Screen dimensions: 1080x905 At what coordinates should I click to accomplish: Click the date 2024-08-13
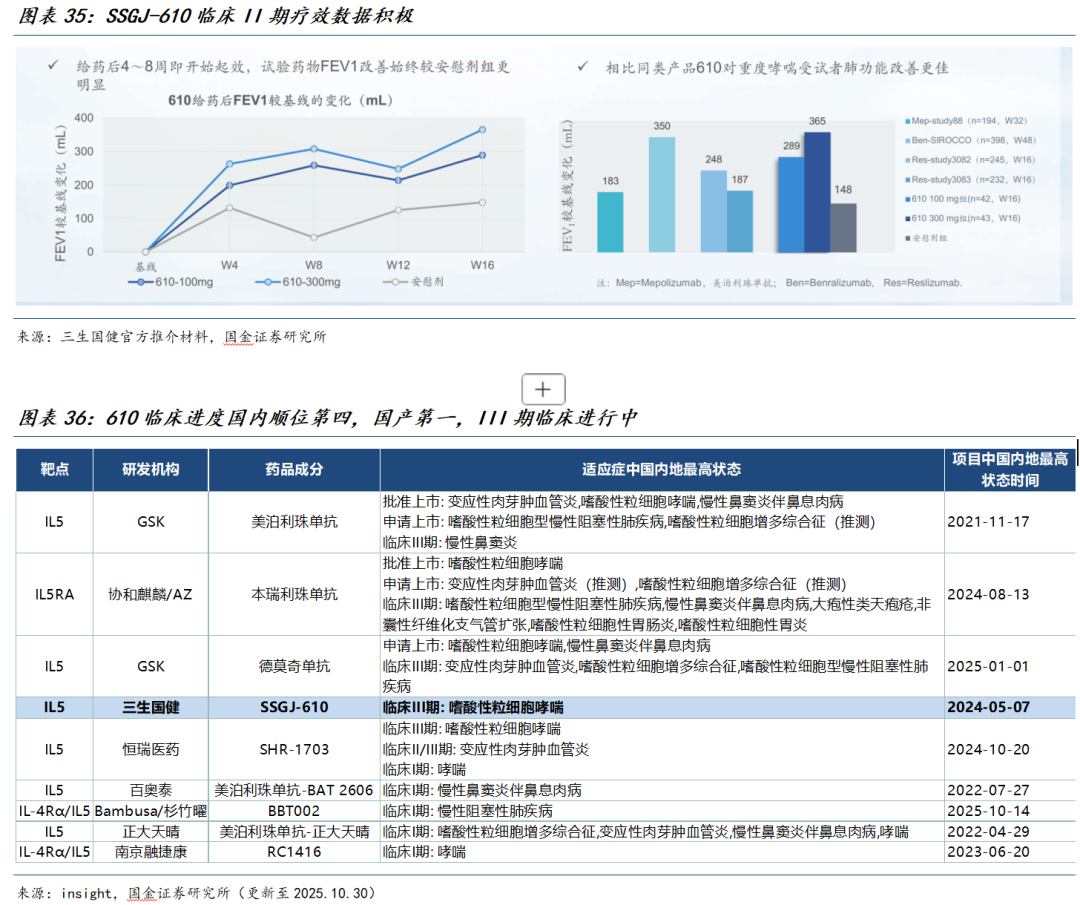[988, 594]
